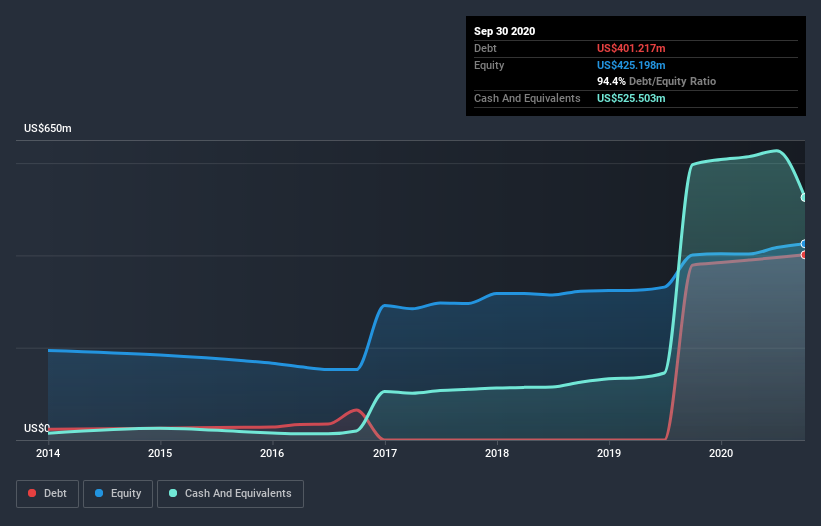This screenshot has height=526, width=821.
Task: Click the Debt row label in tooltip
Action: 485,48
